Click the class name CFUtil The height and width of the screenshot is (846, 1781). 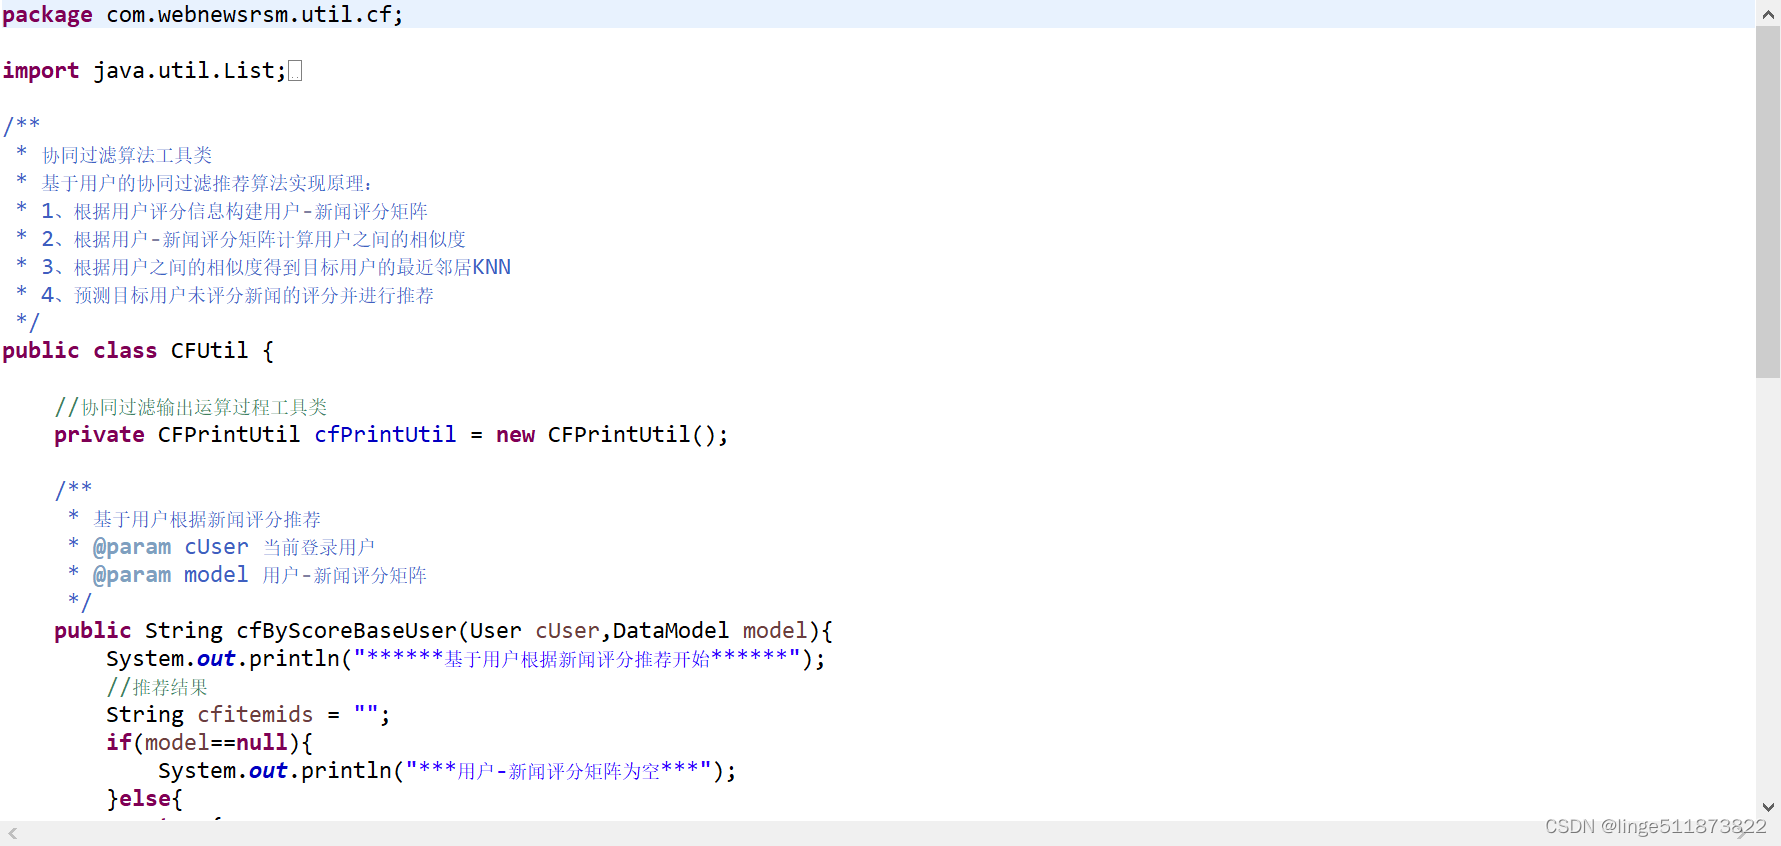click(209, 351)
